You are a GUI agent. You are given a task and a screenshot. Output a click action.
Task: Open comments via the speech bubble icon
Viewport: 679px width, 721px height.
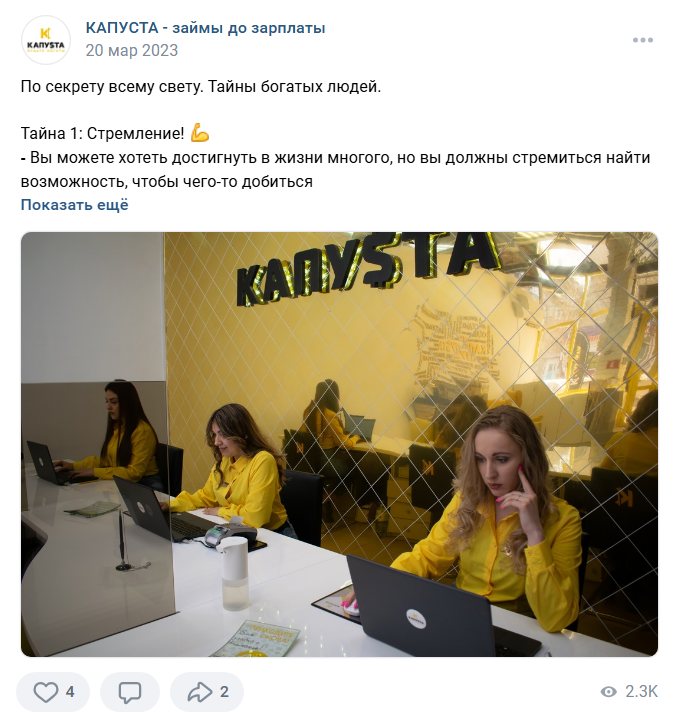click(x=130, y=692)
